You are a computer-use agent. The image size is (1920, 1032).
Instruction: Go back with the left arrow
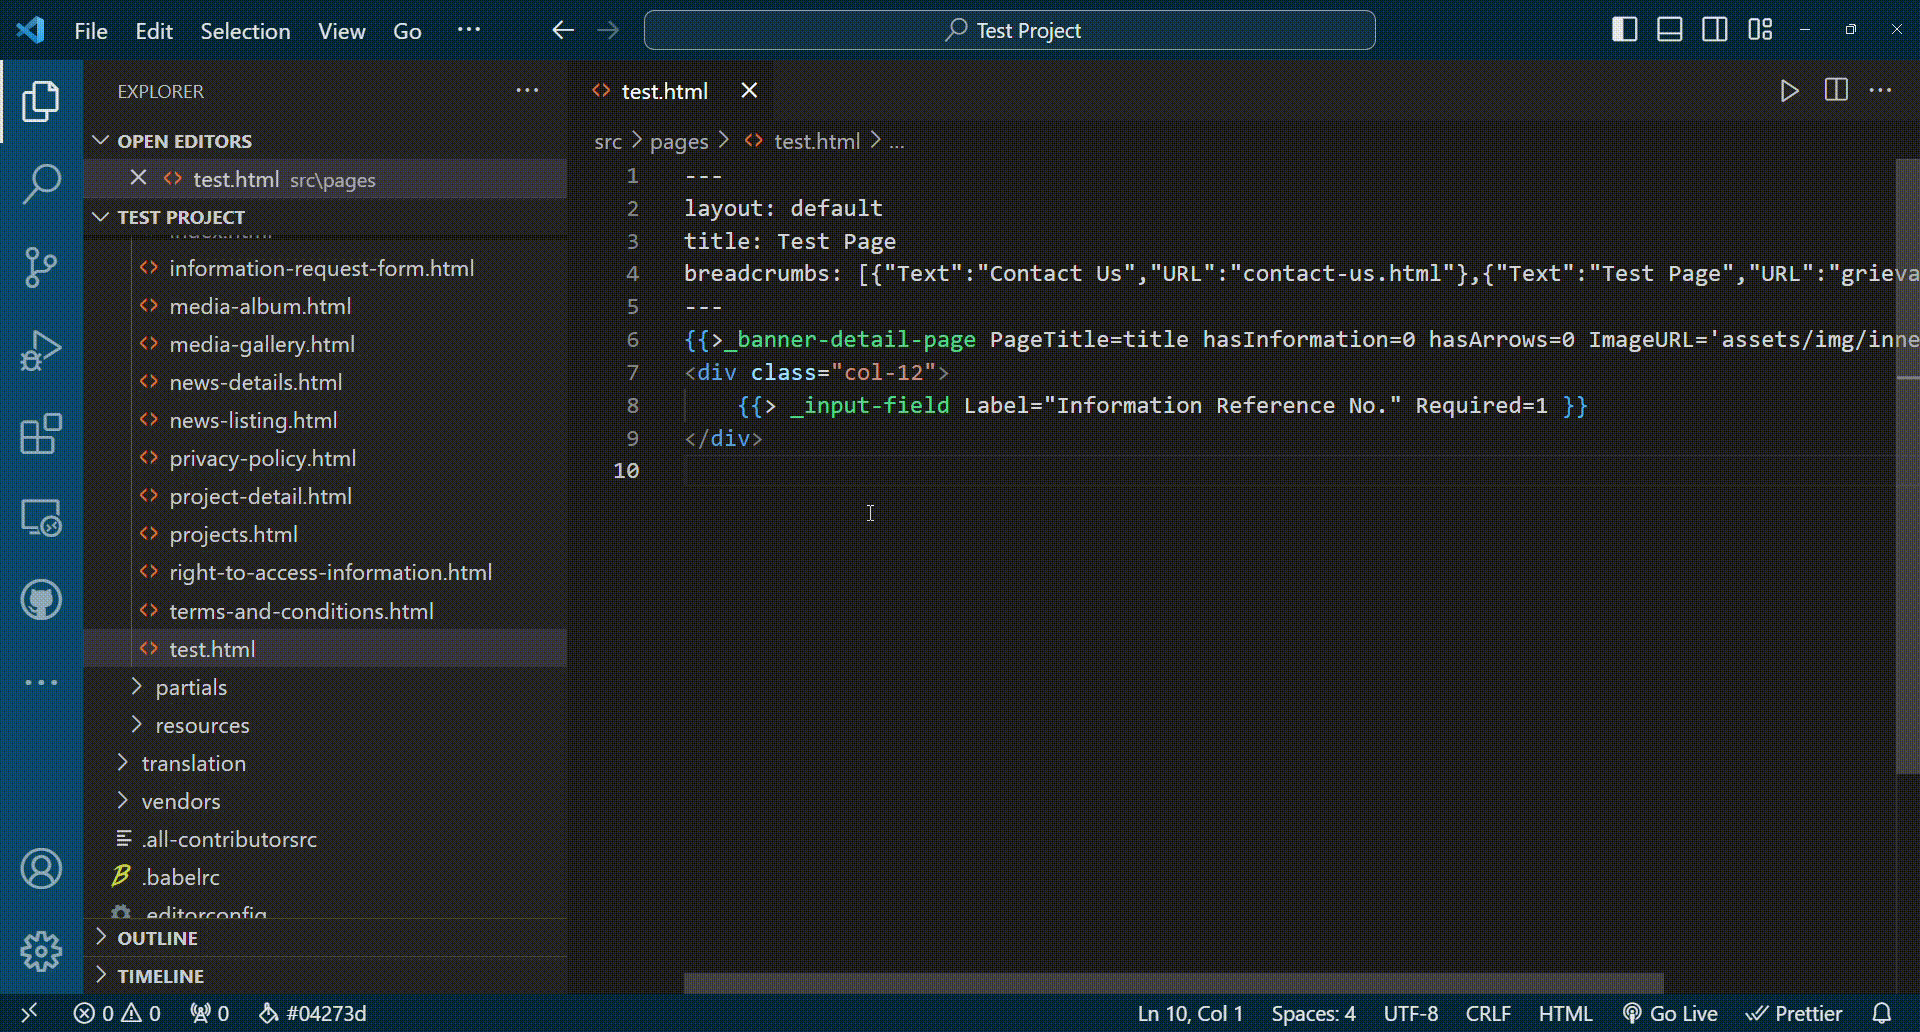563,30
